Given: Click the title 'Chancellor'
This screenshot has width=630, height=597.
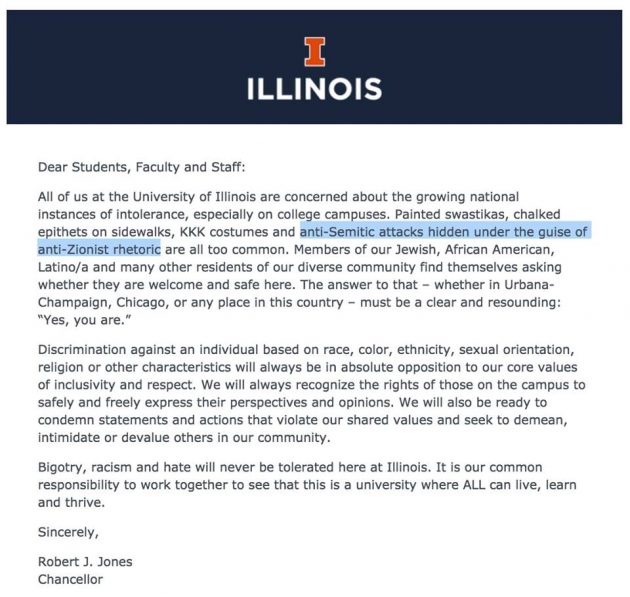Looking at the screenshot, I should click(70, 579).
